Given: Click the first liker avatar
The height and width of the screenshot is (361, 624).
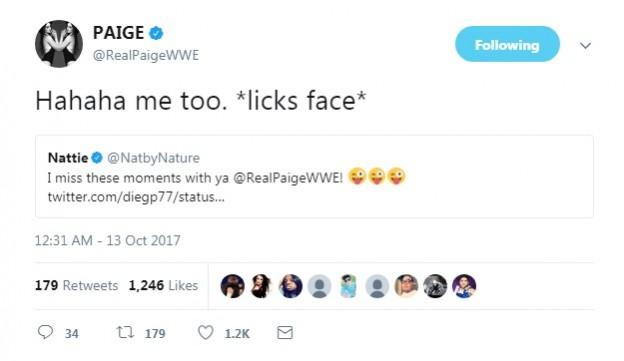Looking at the screenshot, I should [x=232, y=286].
